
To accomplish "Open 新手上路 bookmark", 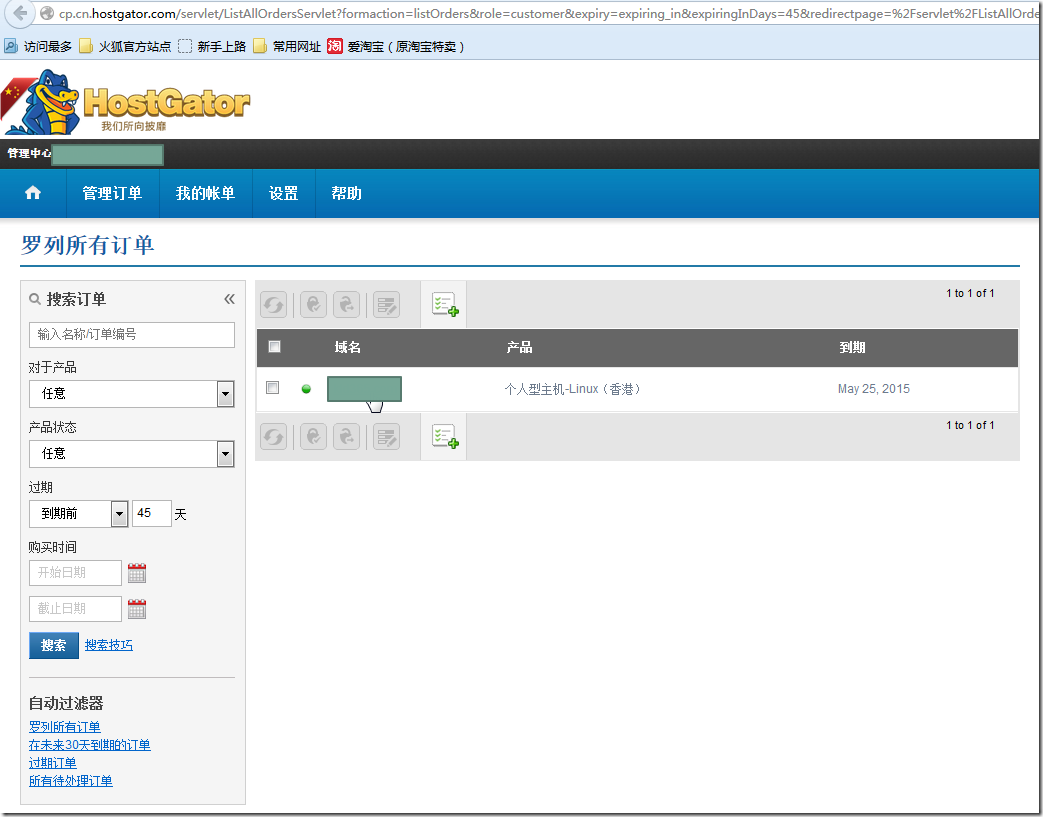I will click(x=212, y=46).
